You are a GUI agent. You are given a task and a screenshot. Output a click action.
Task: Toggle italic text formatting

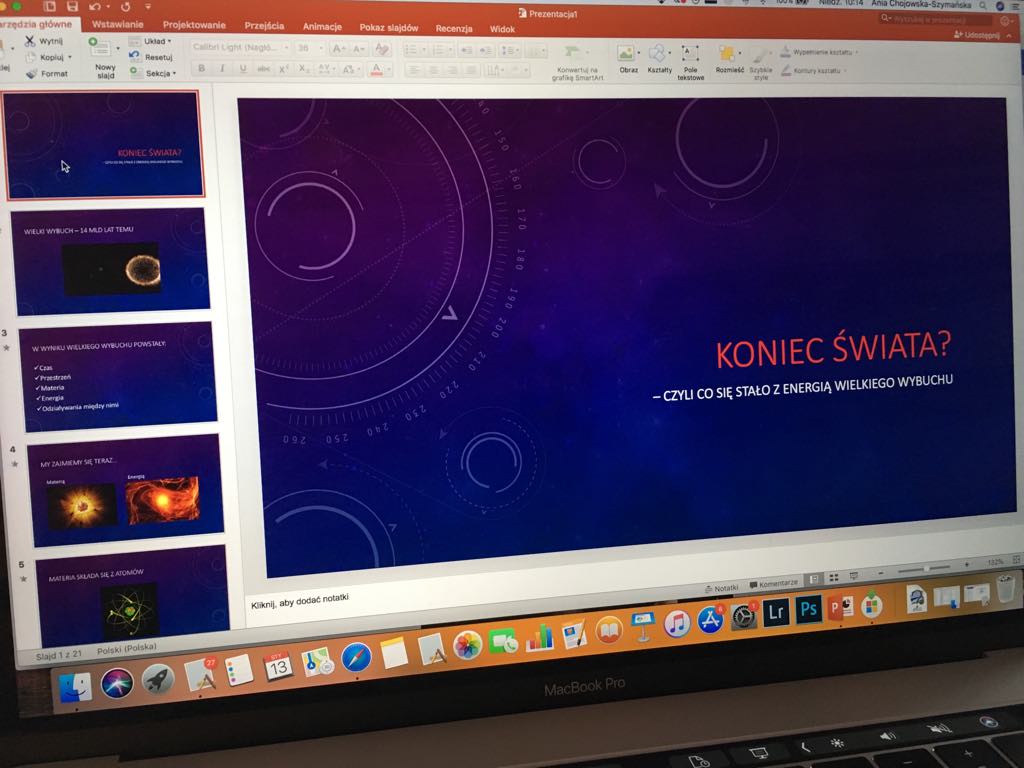coord(221,69)
